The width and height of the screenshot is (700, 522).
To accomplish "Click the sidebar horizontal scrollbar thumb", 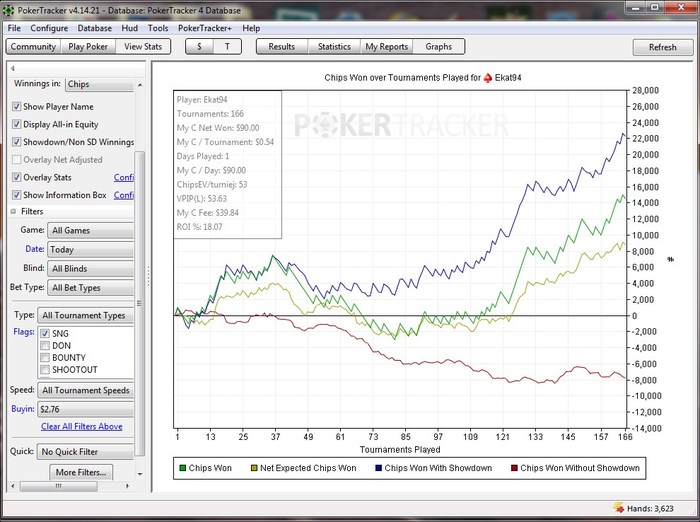I will click(58, 486).
